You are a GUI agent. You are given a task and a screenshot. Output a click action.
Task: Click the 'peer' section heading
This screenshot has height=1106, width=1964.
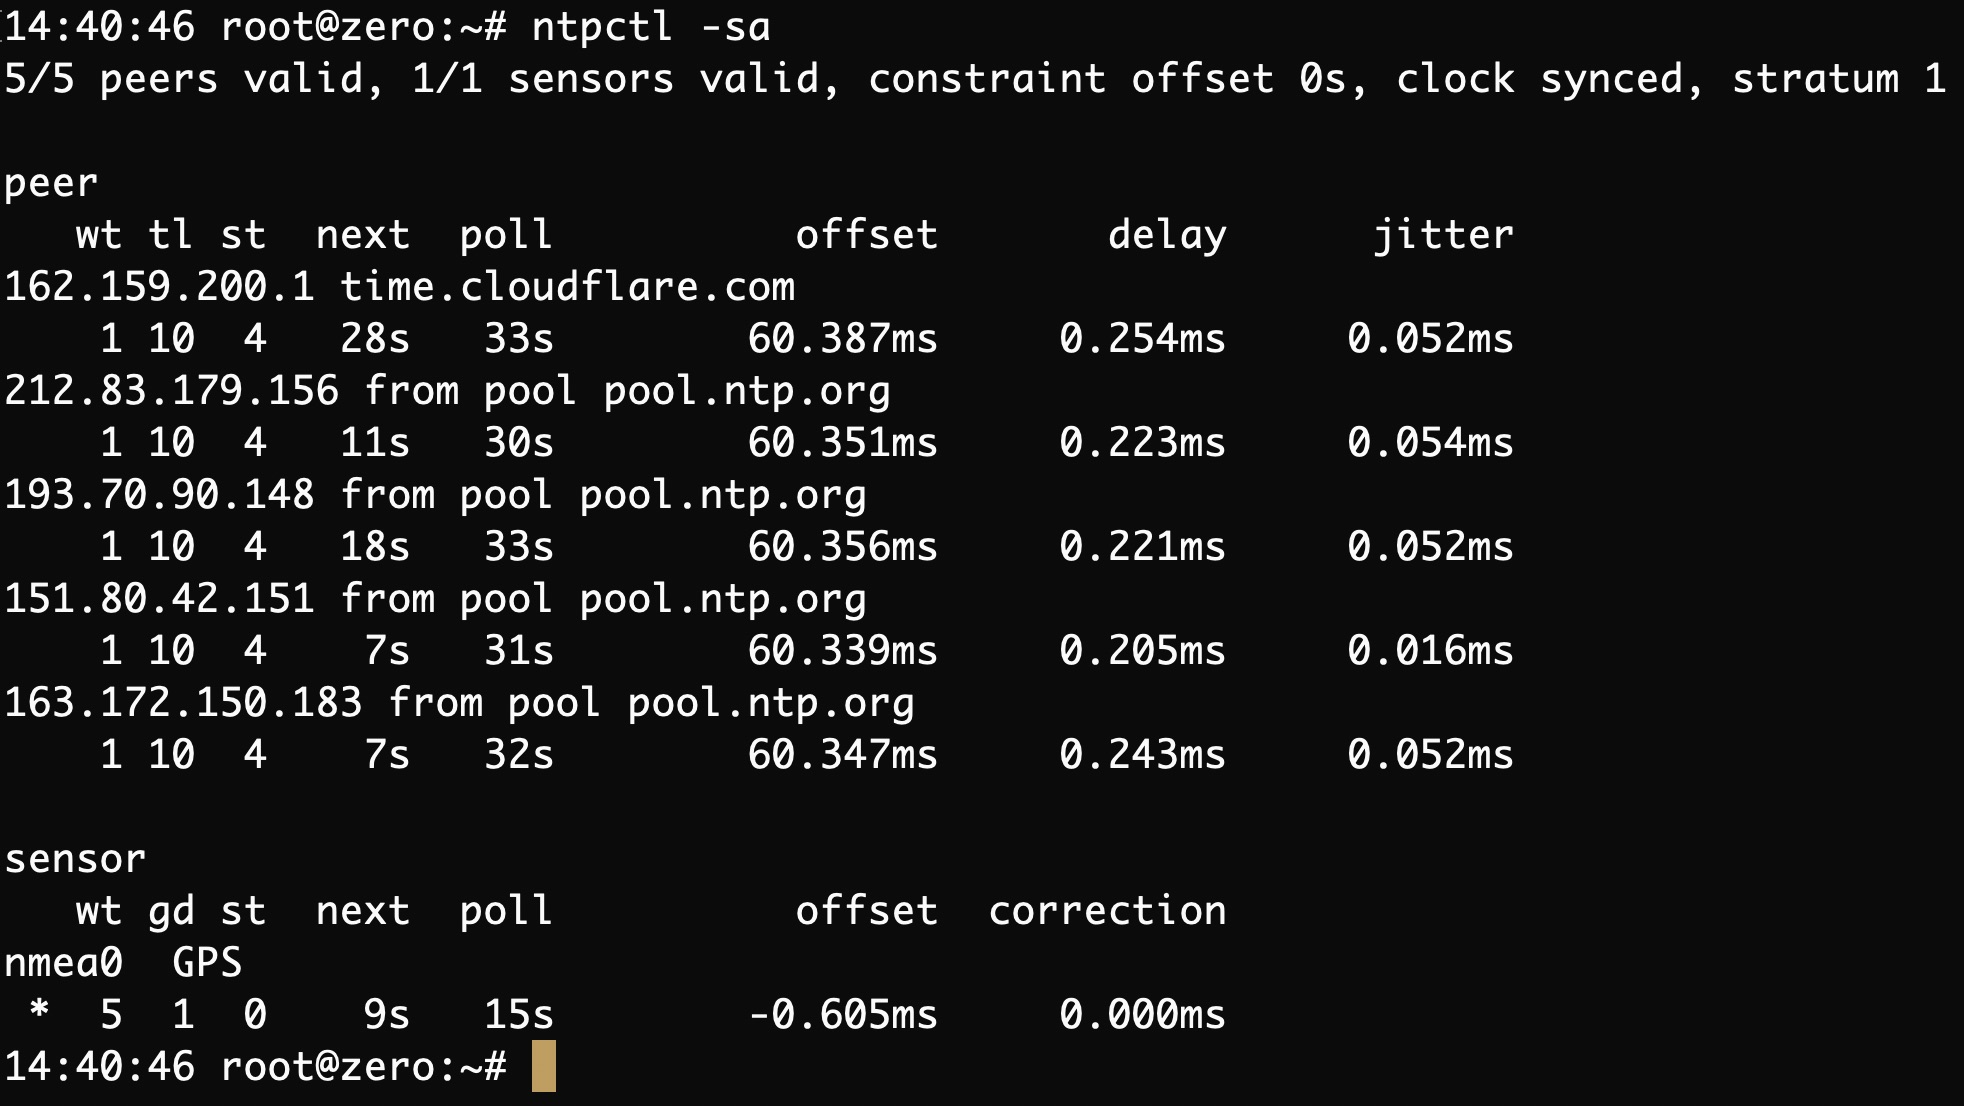pyautogui.click(x=51, y=183)
